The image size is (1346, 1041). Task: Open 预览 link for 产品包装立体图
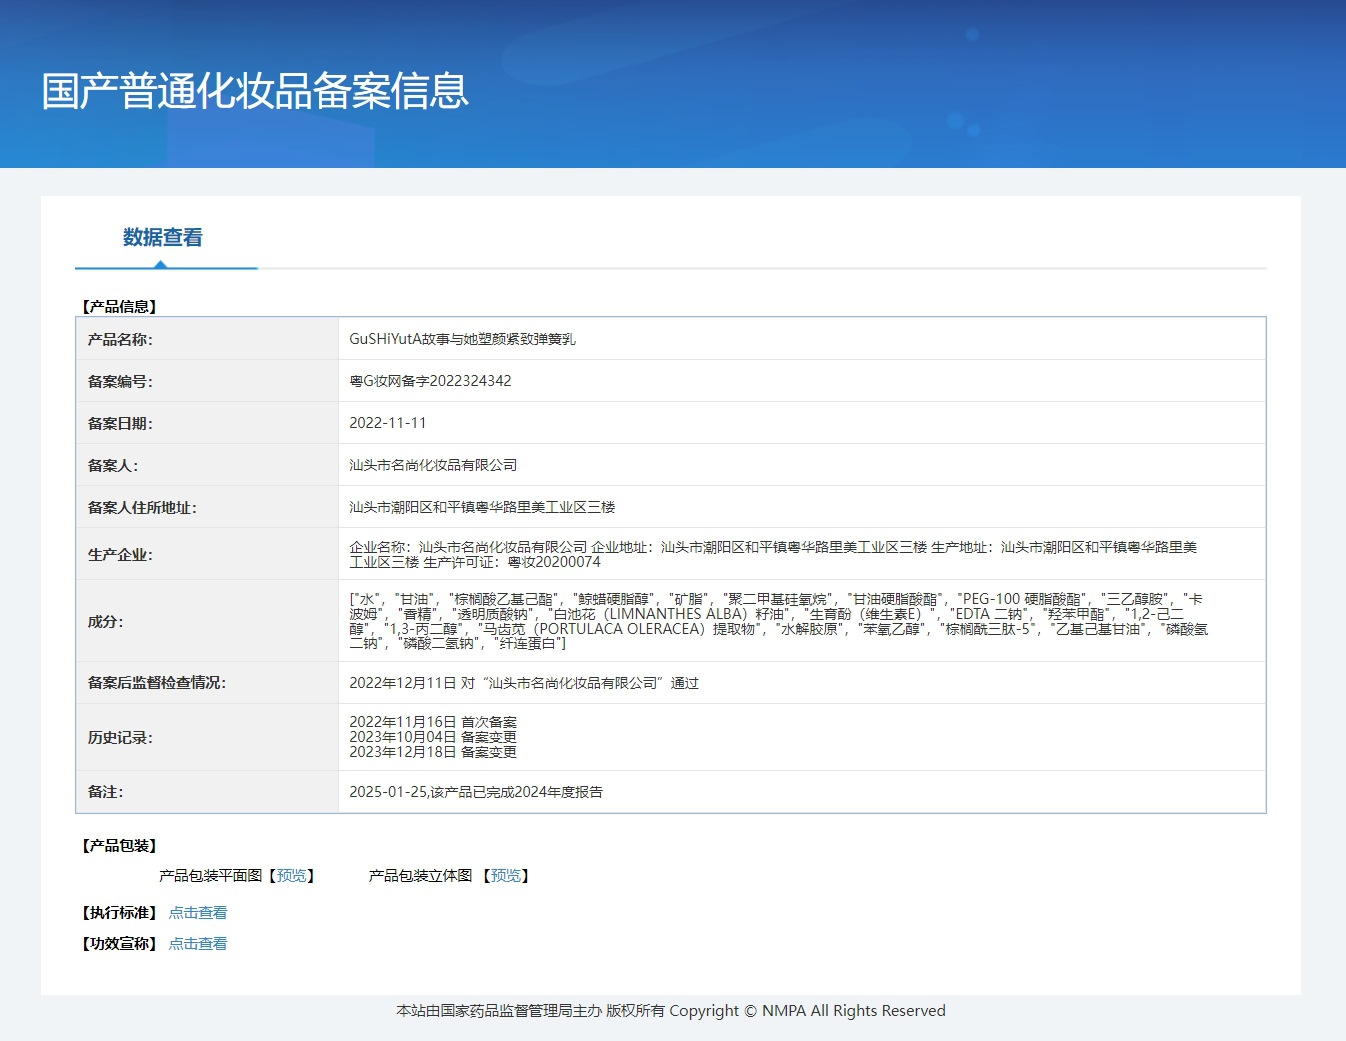506,876
